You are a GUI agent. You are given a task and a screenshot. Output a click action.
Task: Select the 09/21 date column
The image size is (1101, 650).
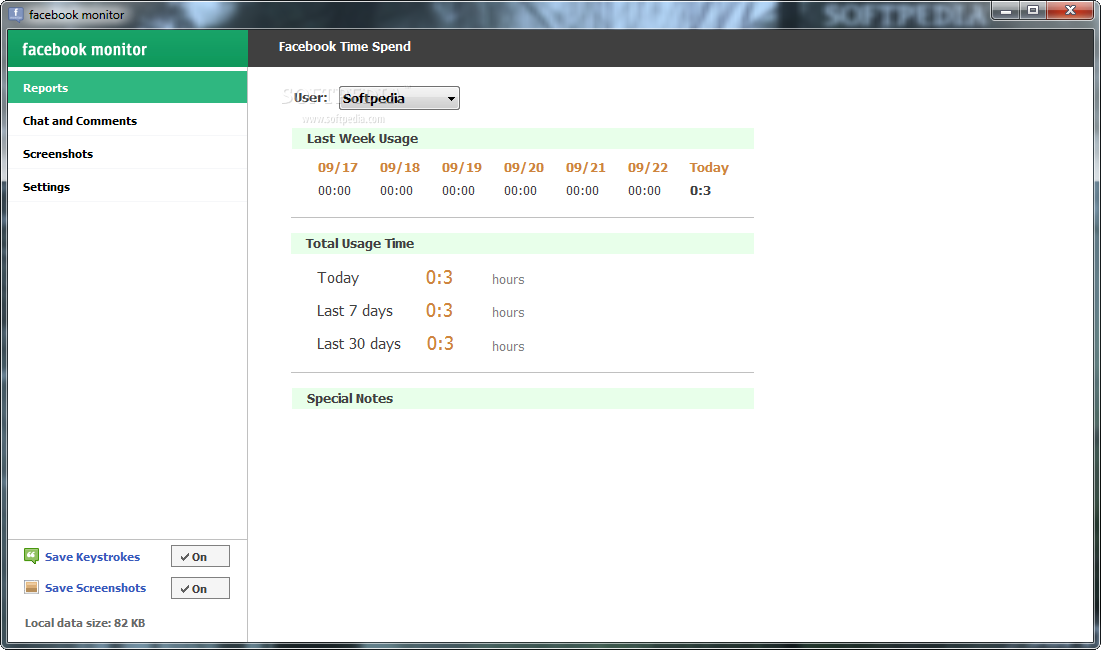pos(586,168)
